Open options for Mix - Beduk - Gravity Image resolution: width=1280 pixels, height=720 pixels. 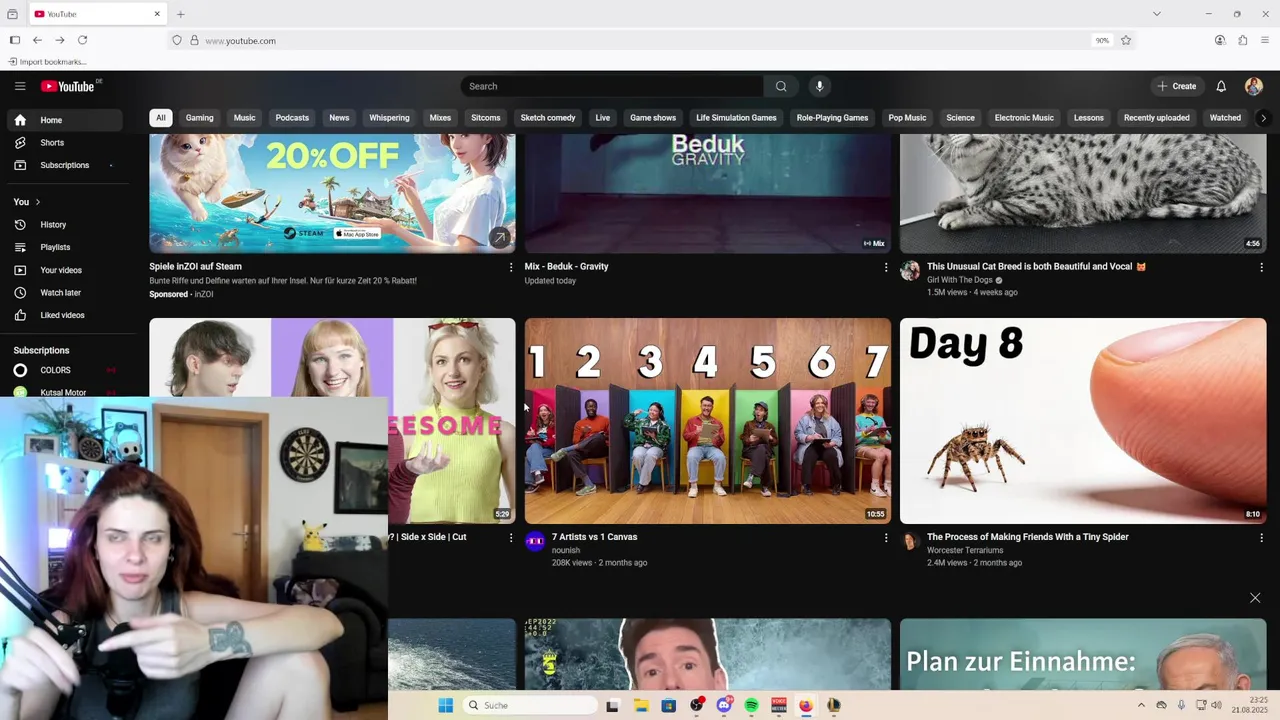click(x=885, y=267)
